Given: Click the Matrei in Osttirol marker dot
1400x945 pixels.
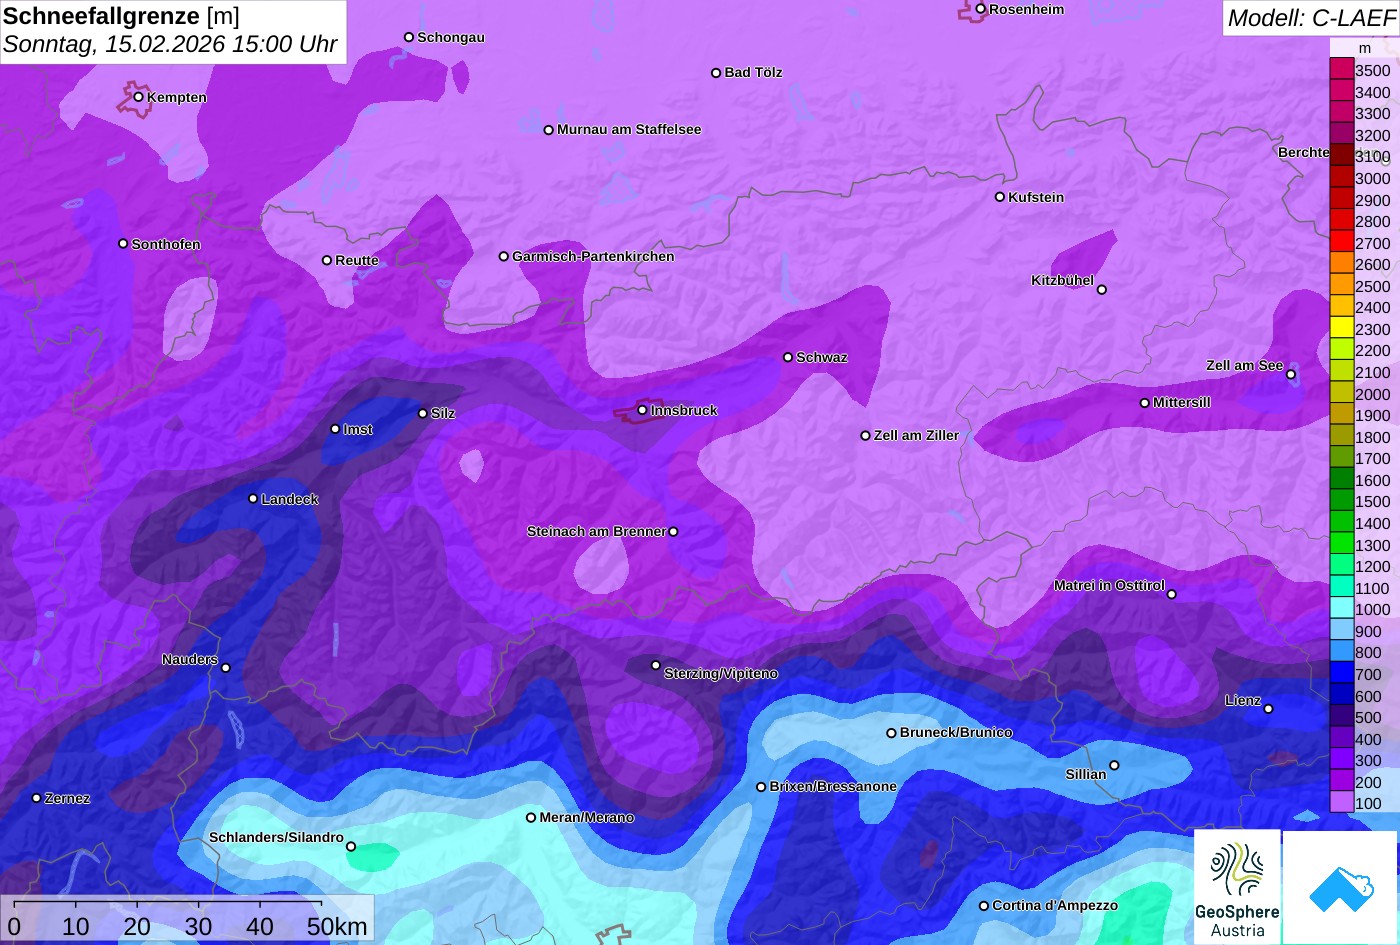Looking at the screenshot, I should (1172, 594).
